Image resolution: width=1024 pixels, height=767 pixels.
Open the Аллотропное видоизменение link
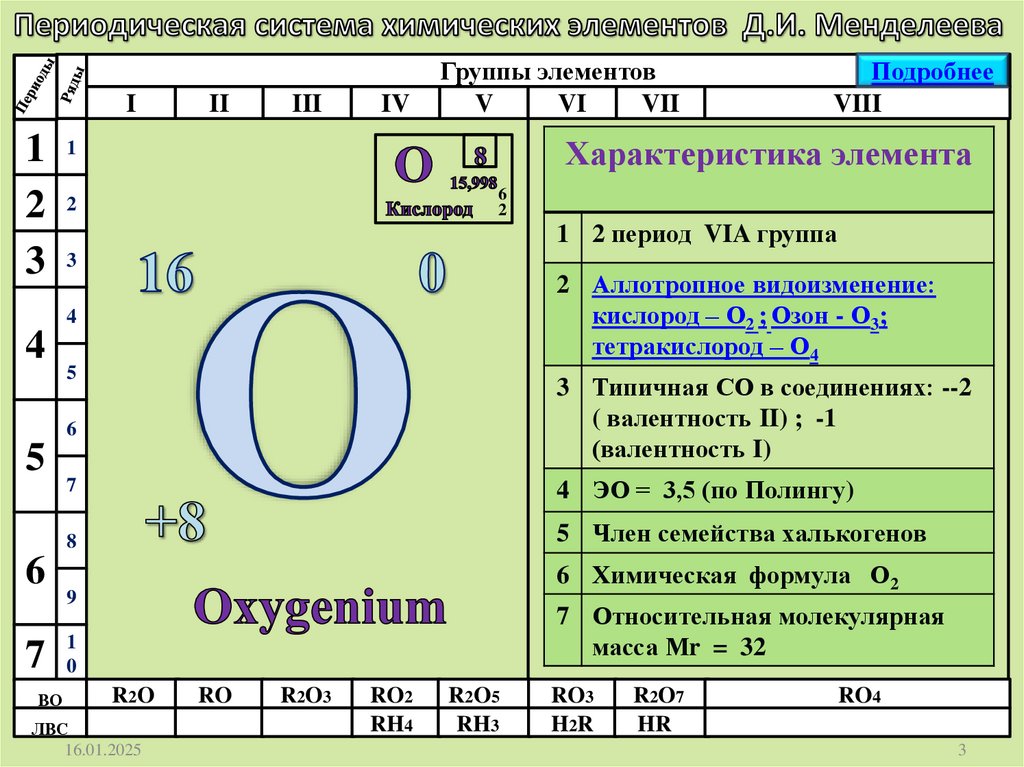tap(763, 317)
